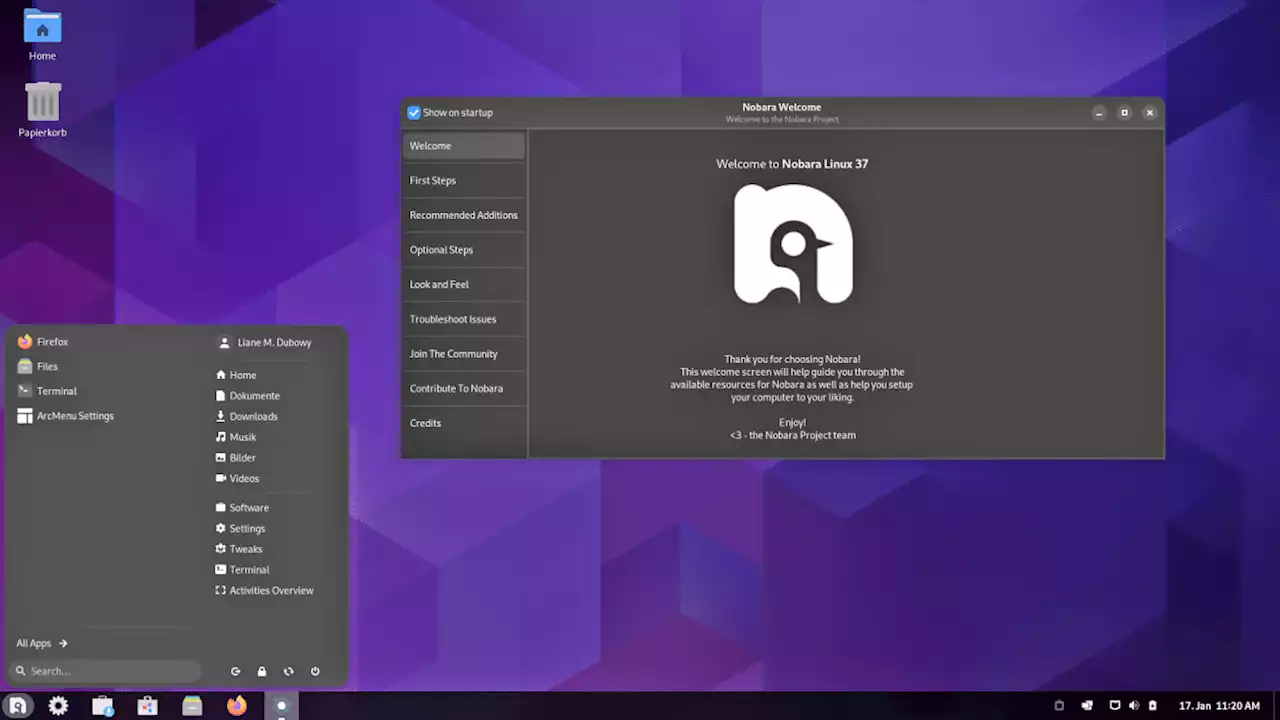
Task: Click the active Nobara Welcome taskbar icon
Action: point(281,706)
